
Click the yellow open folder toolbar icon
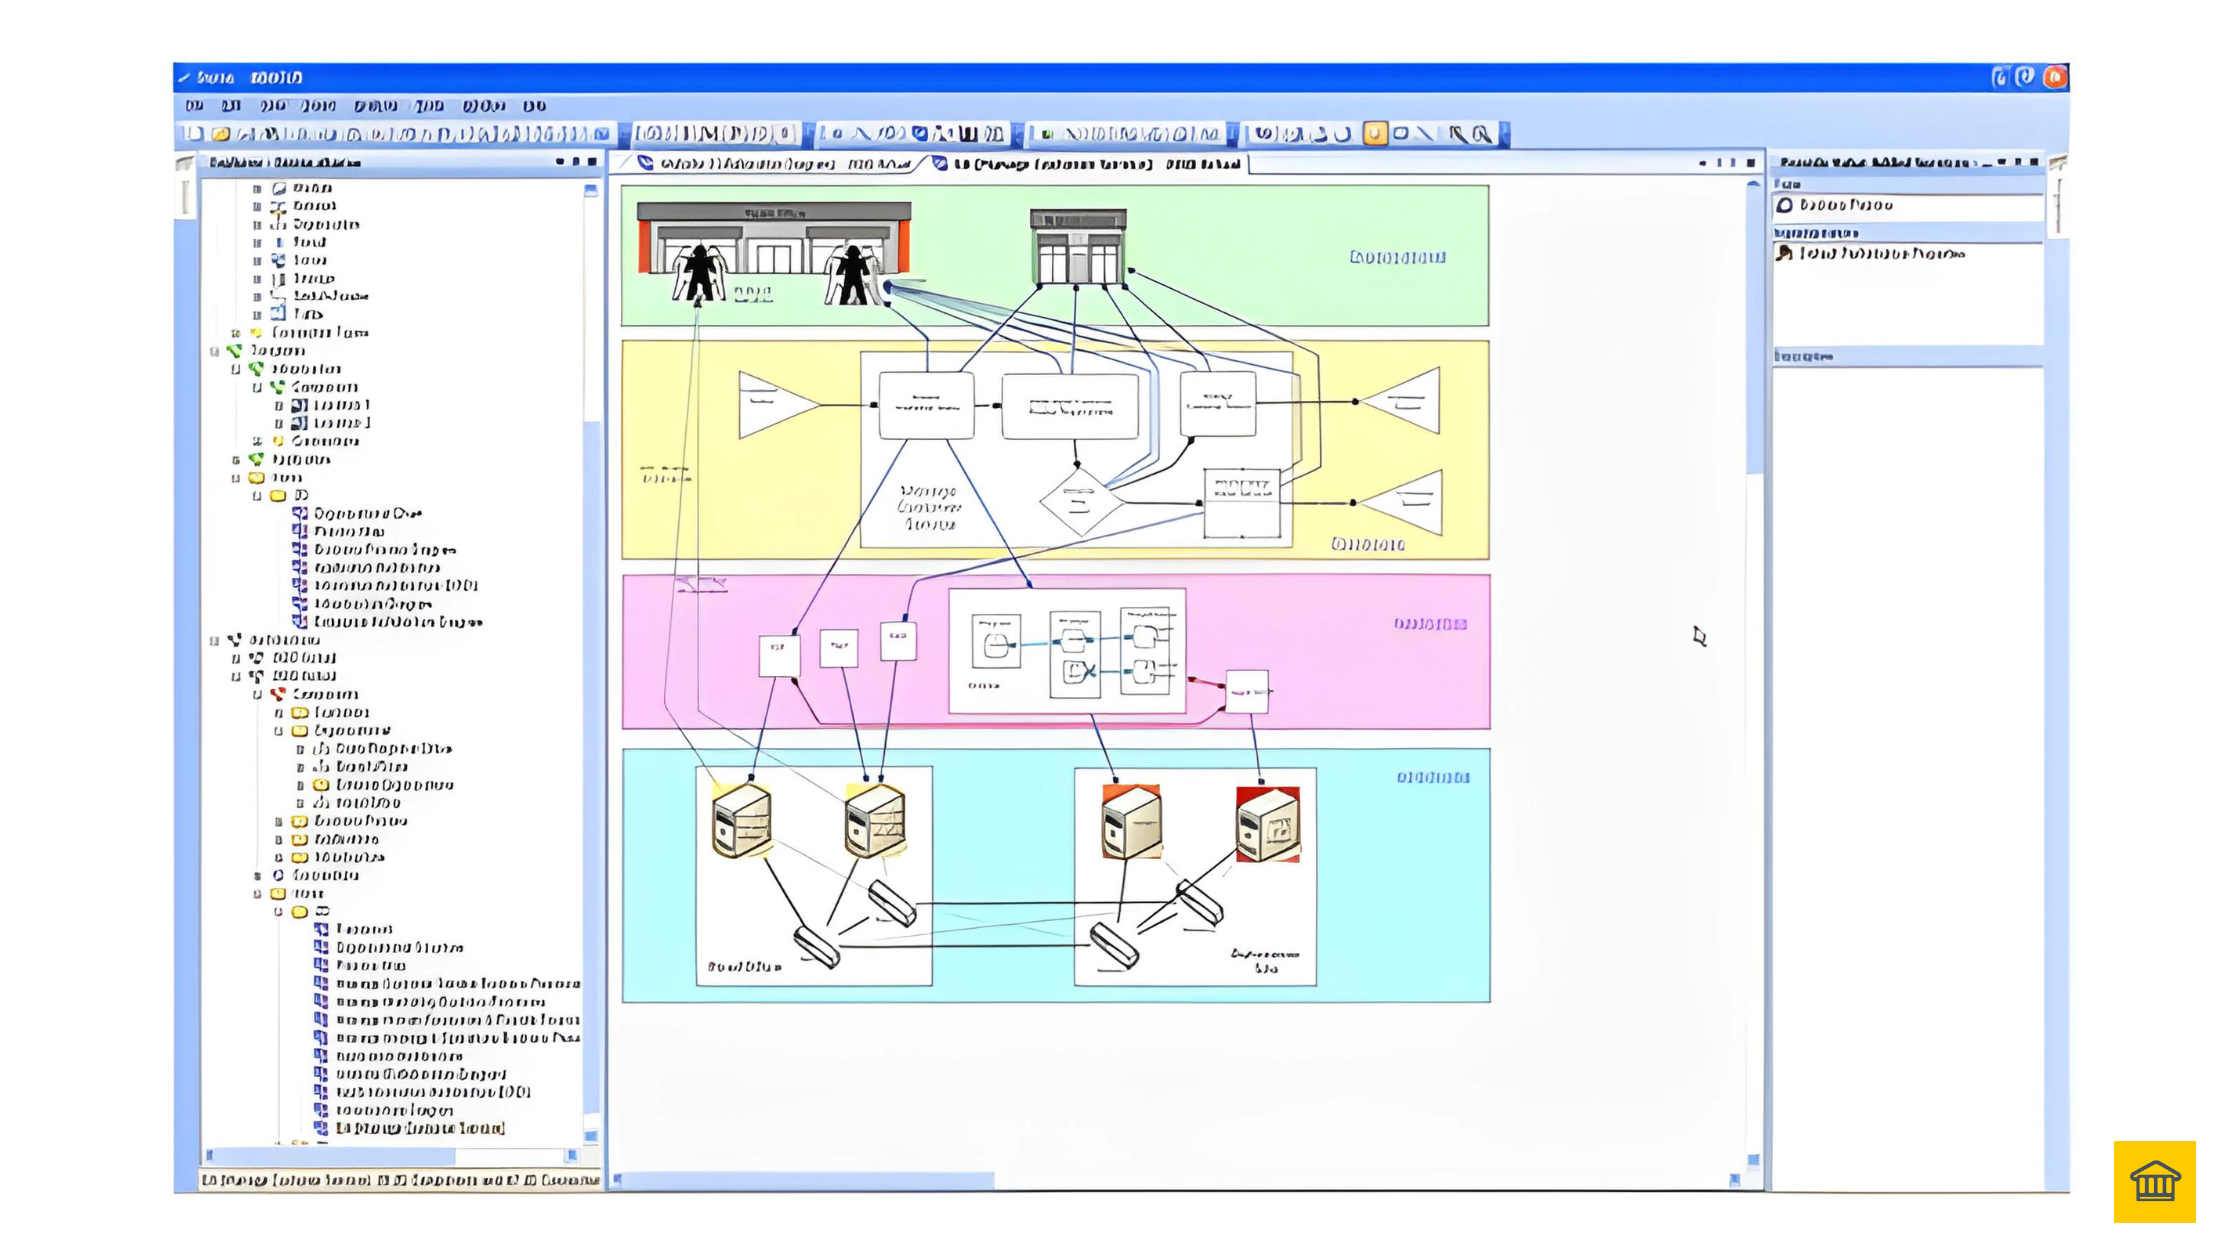(x=220, y=133)
